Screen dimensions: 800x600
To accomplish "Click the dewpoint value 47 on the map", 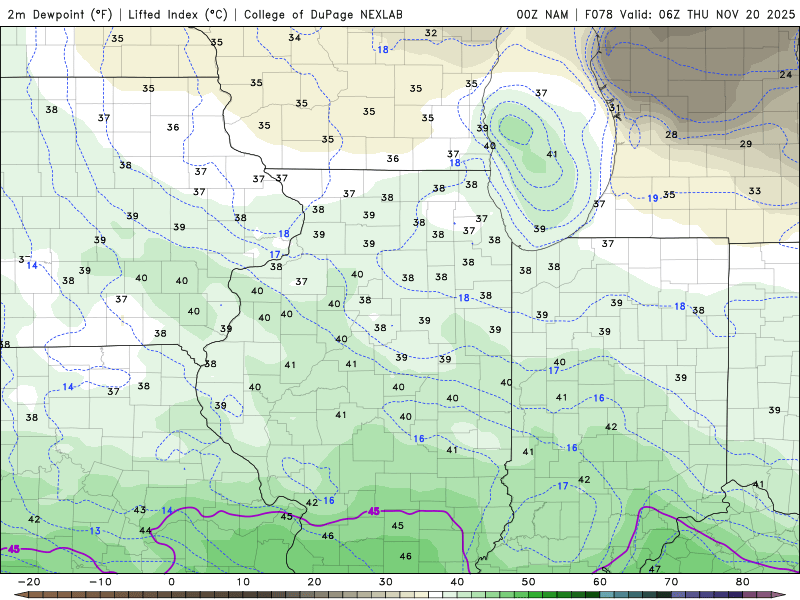I will pyautogui.click(x=655, y=568).
